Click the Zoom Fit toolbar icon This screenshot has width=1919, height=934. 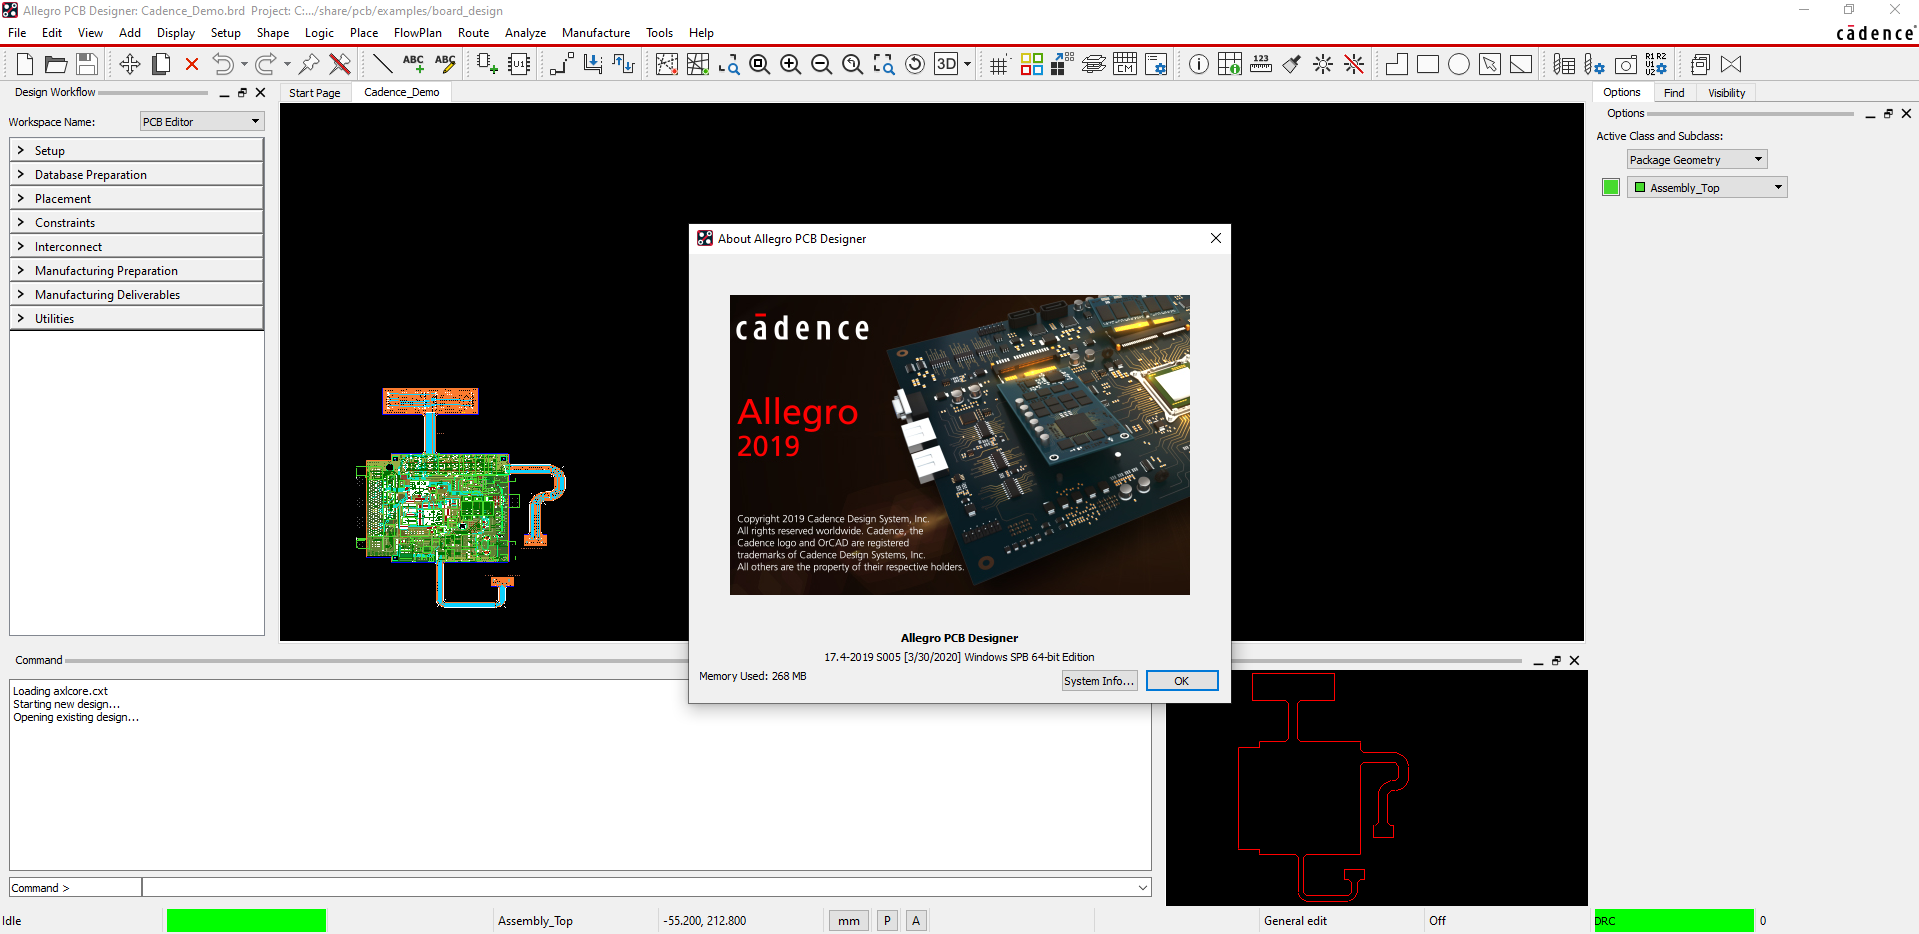pos(760,65)
